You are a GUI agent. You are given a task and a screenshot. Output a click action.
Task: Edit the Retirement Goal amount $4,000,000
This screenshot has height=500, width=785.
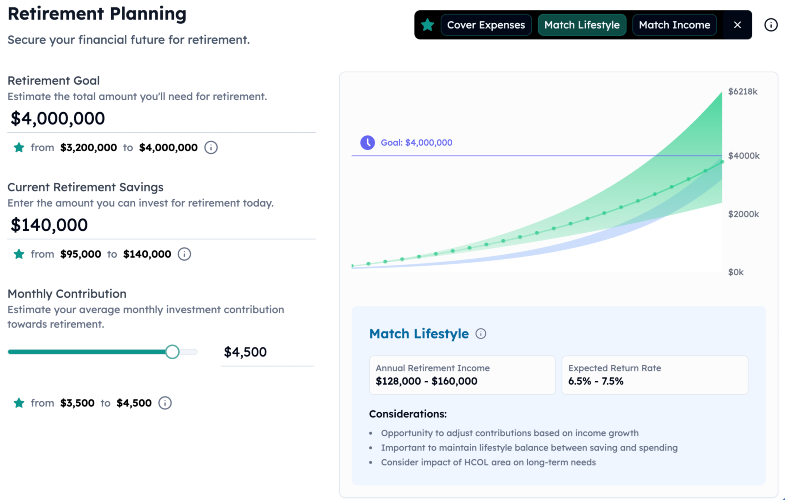pyautogui.click(x=161, y=119)
